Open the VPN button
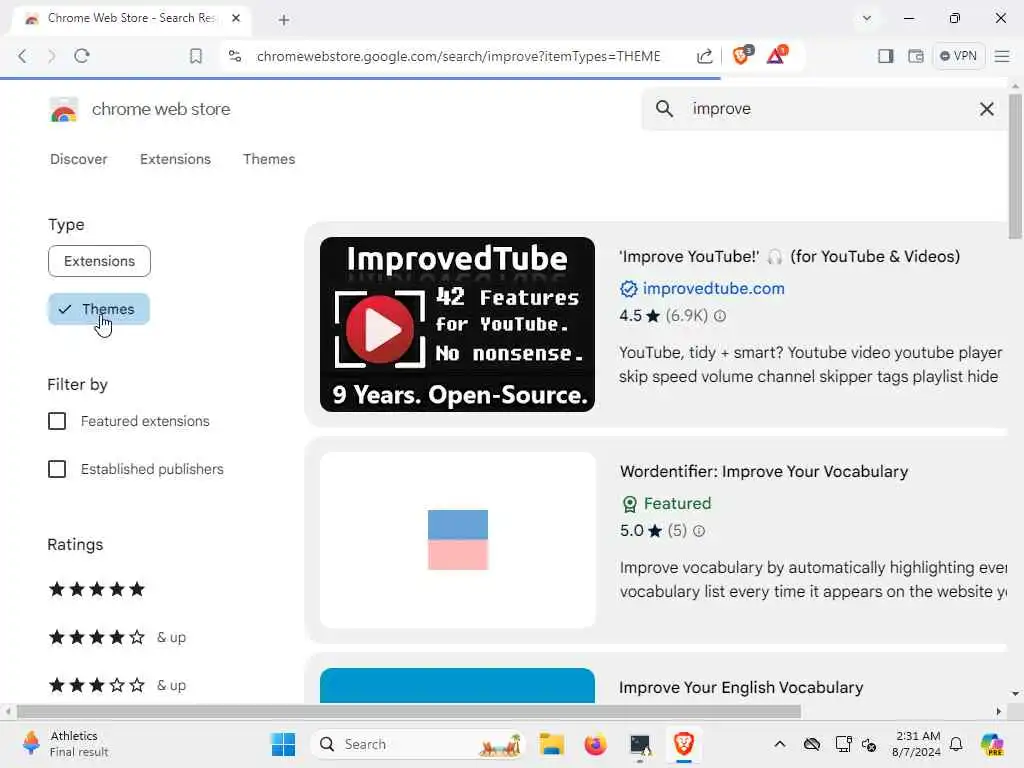This screenshot has height=768, width=1024. (958, 56)
